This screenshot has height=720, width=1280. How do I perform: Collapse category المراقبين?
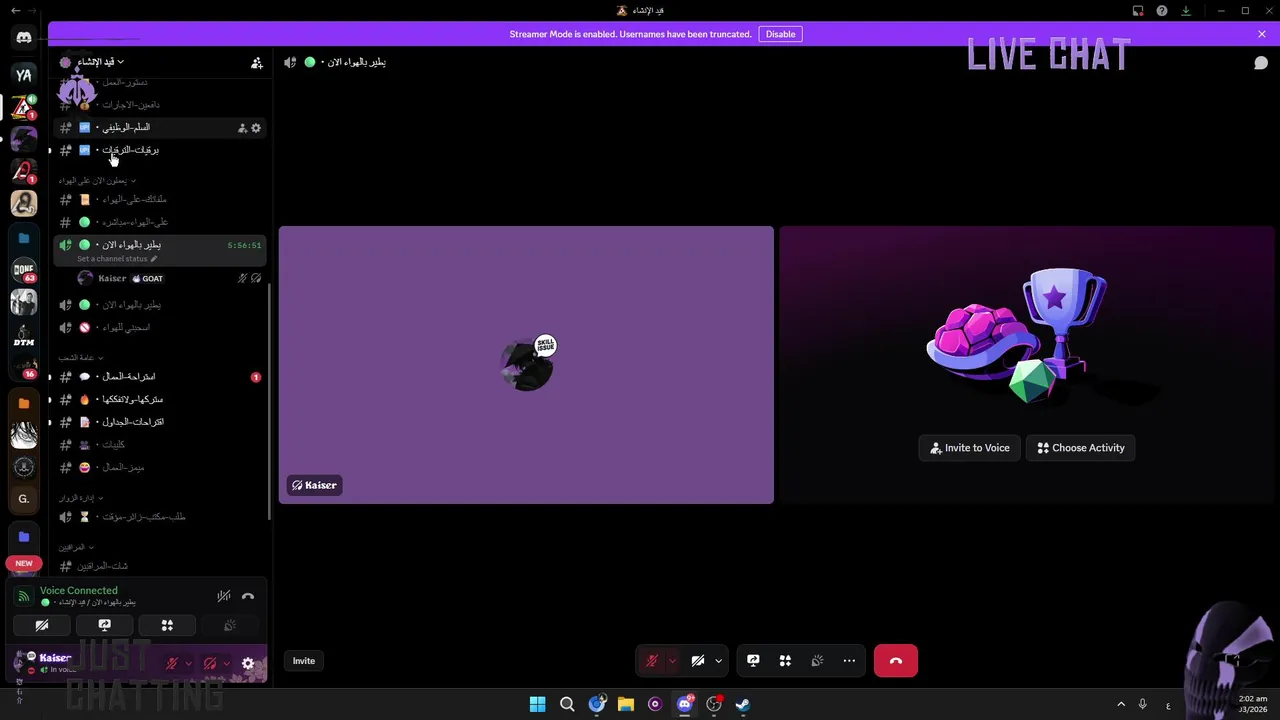point(75,548)
